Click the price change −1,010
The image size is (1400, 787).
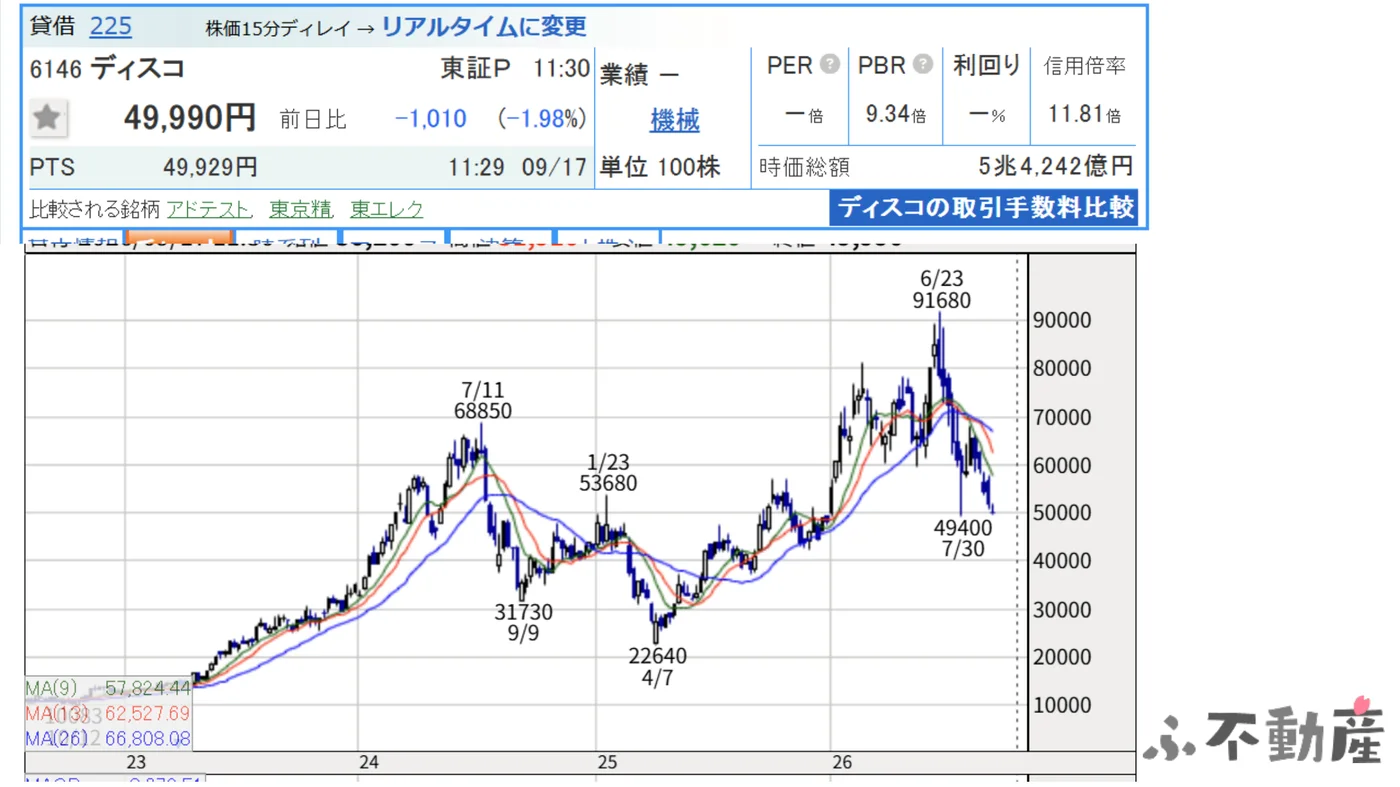(431, 119)
